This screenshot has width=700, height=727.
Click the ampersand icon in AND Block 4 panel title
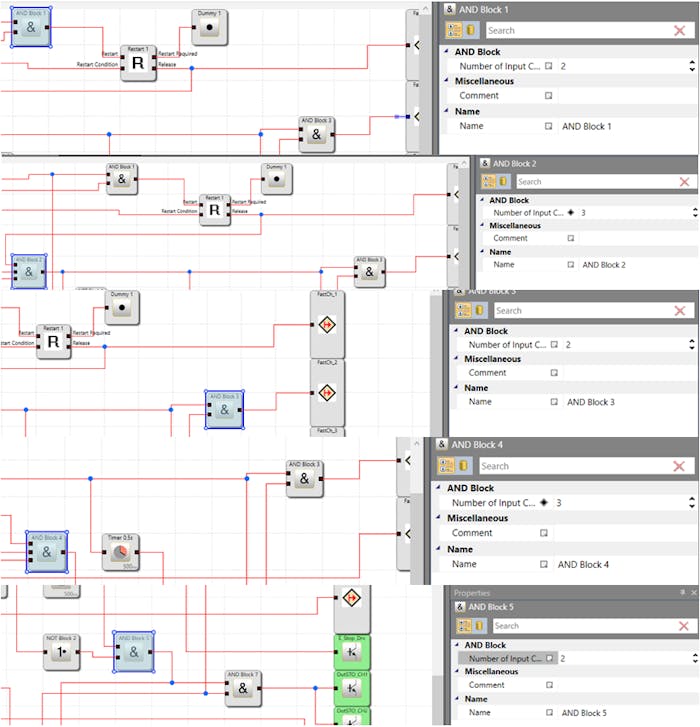tap(442, 444)
